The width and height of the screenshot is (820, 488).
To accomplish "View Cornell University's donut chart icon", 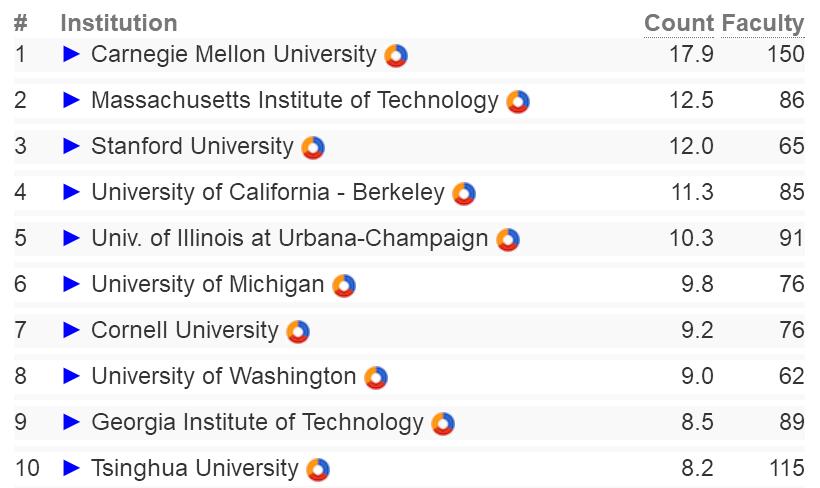I will 298,332.
